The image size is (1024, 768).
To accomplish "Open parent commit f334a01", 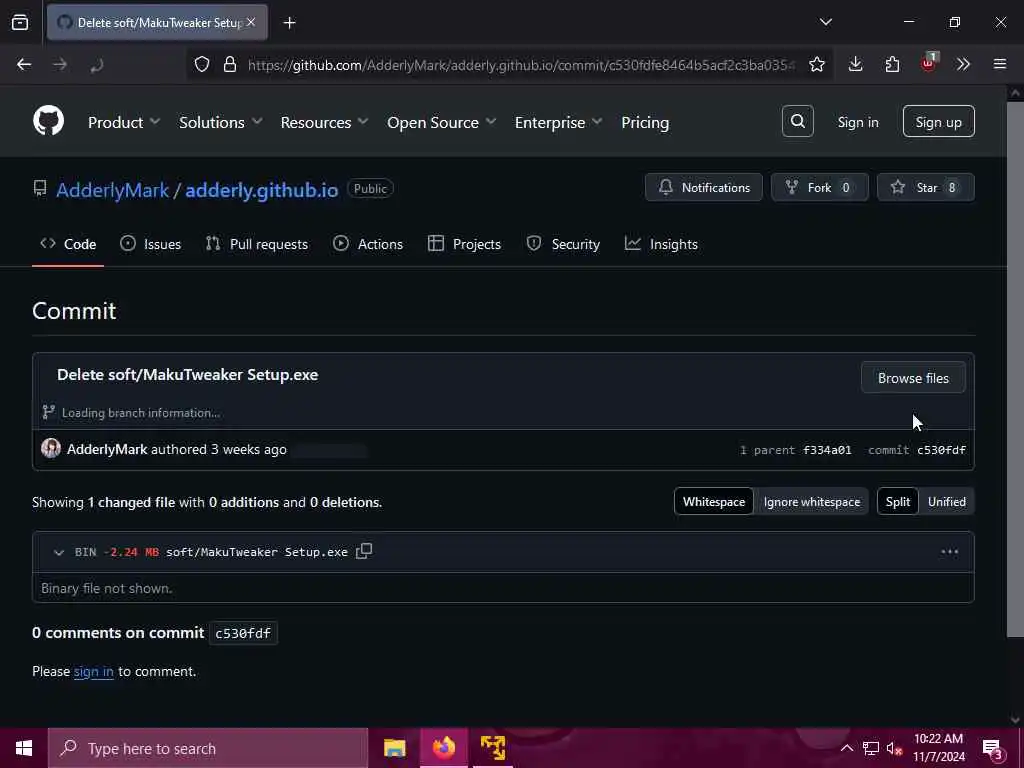I will tap(827, 450).
